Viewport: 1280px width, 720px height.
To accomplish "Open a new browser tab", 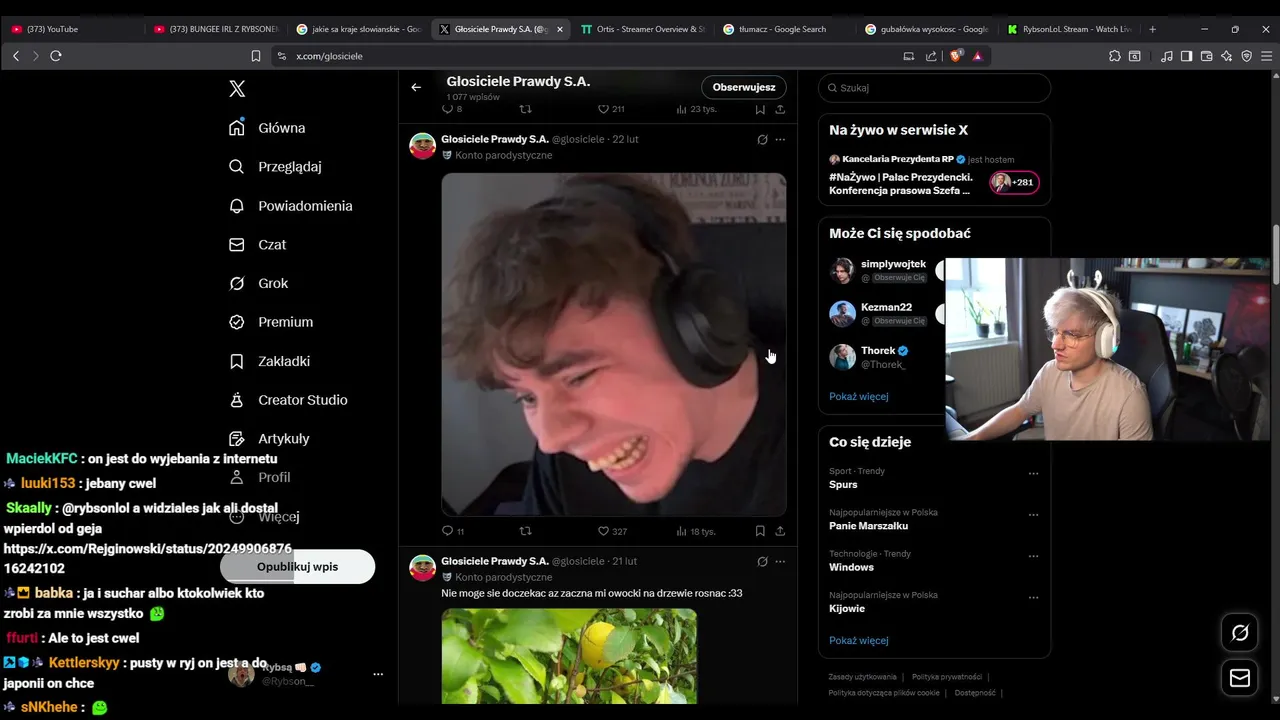I will (x=1152, y=29).
